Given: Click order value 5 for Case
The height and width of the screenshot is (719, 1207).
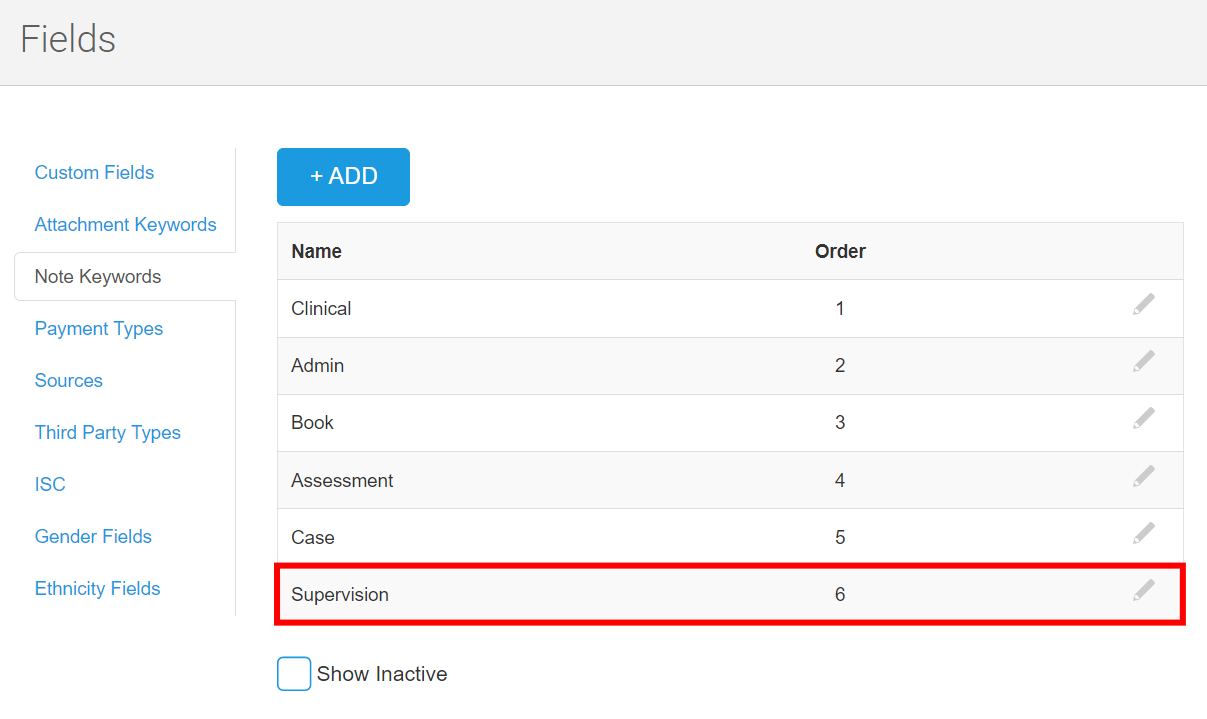Looking at the screenshot, I should (x=840, y=538).
